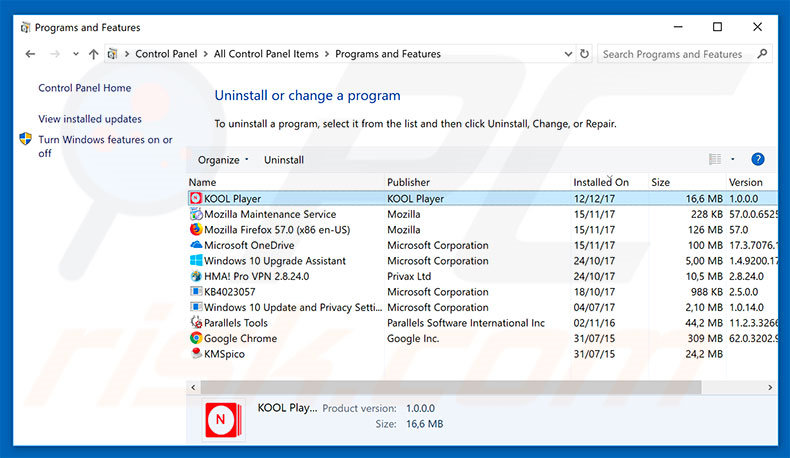Viewport: 790px width, 458px height.
Task: Open the help question mark icon
Action: point(757,160)
